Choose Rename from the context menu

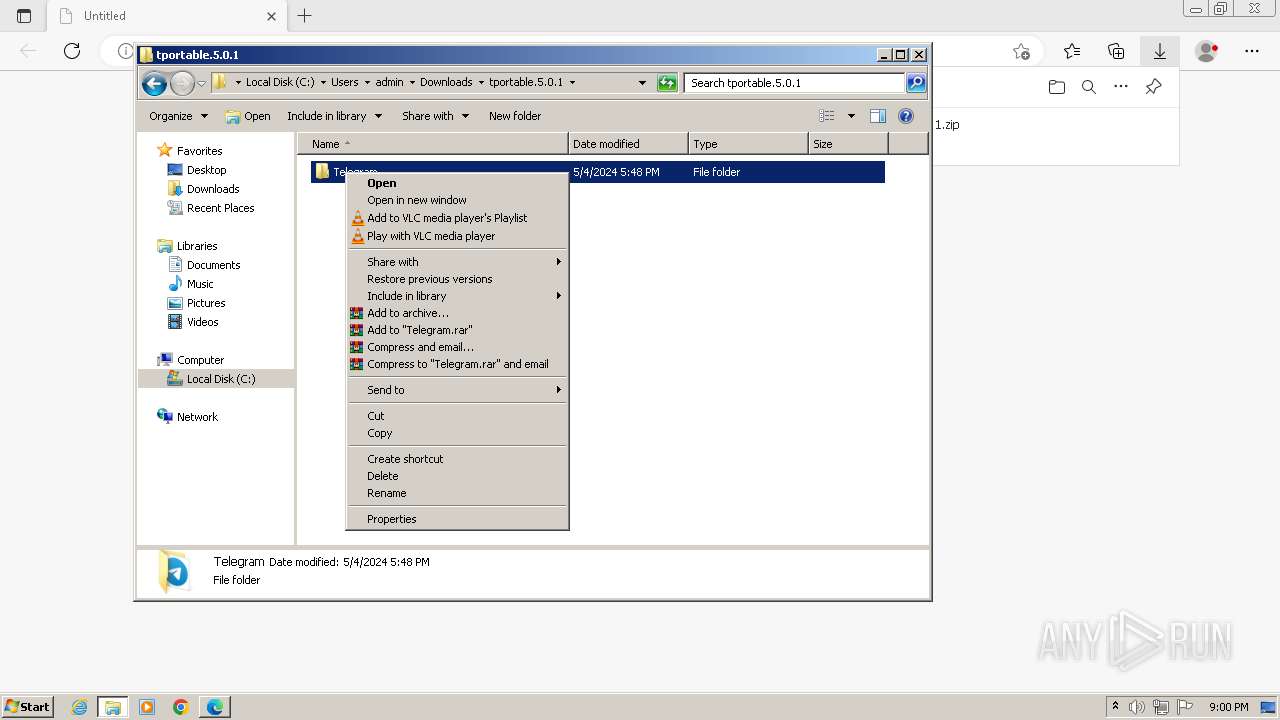click(x=457, y=493)
